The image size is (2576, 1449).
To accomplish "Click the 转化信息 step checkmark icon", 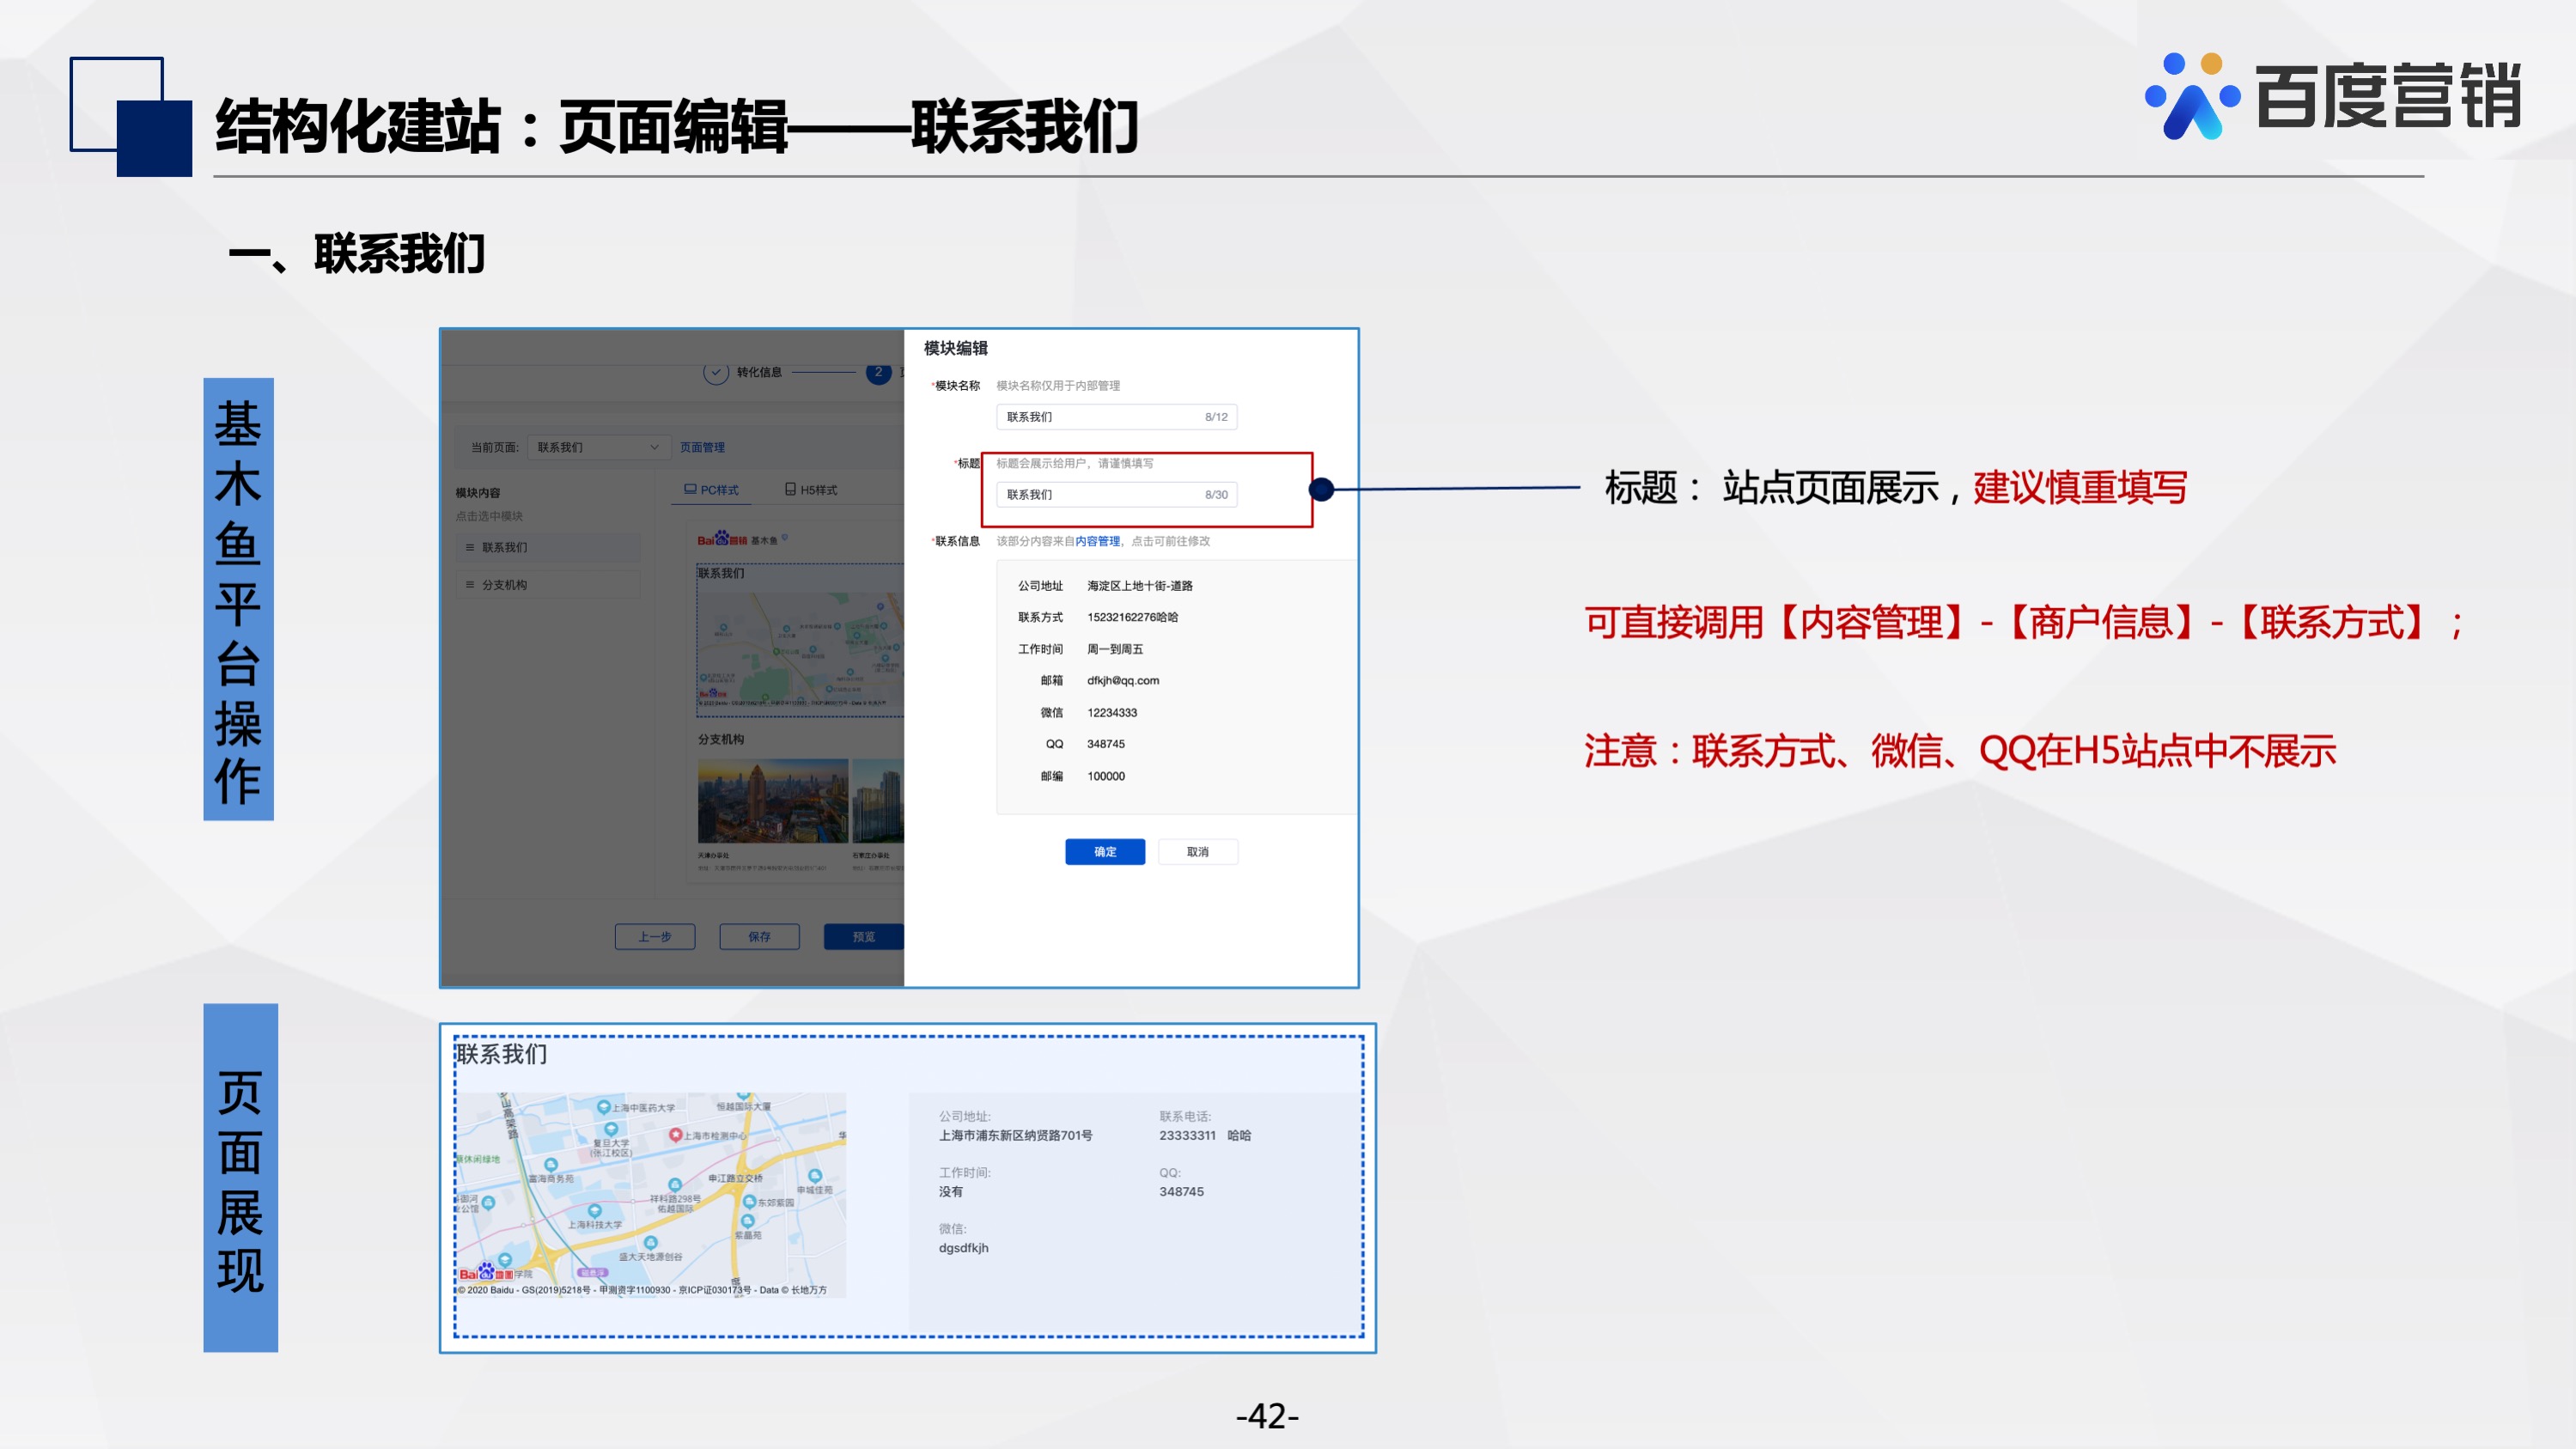I will (715, 372).
